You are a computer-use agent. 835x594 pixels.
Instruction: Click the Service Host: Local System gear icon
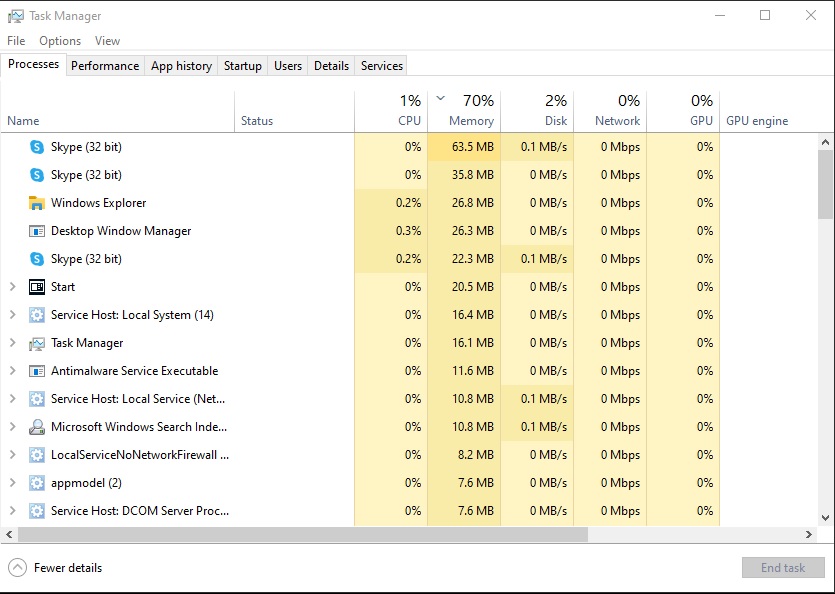37,315
